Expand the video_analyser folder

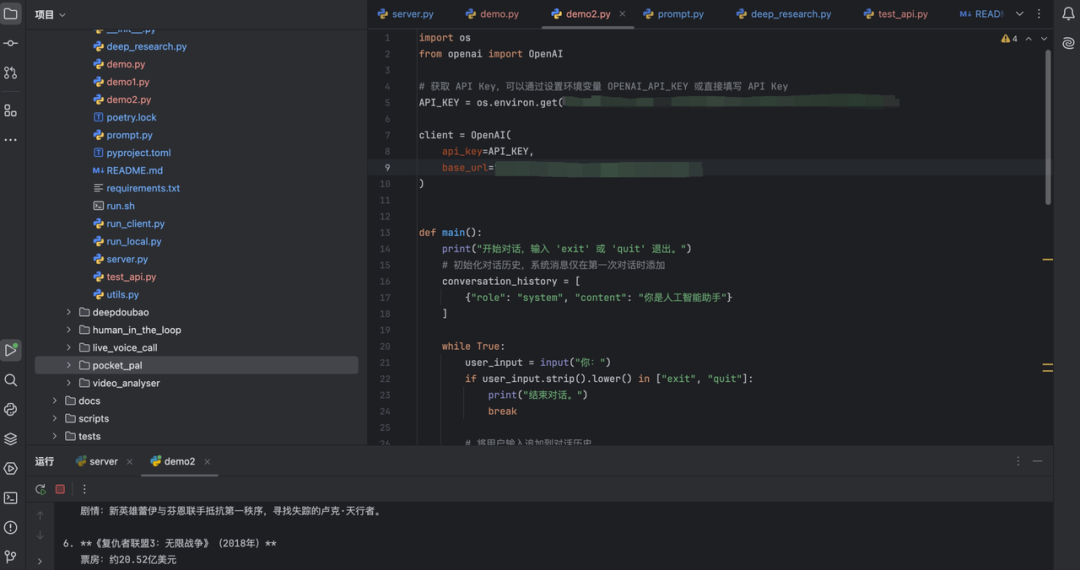tap(69, 383)
